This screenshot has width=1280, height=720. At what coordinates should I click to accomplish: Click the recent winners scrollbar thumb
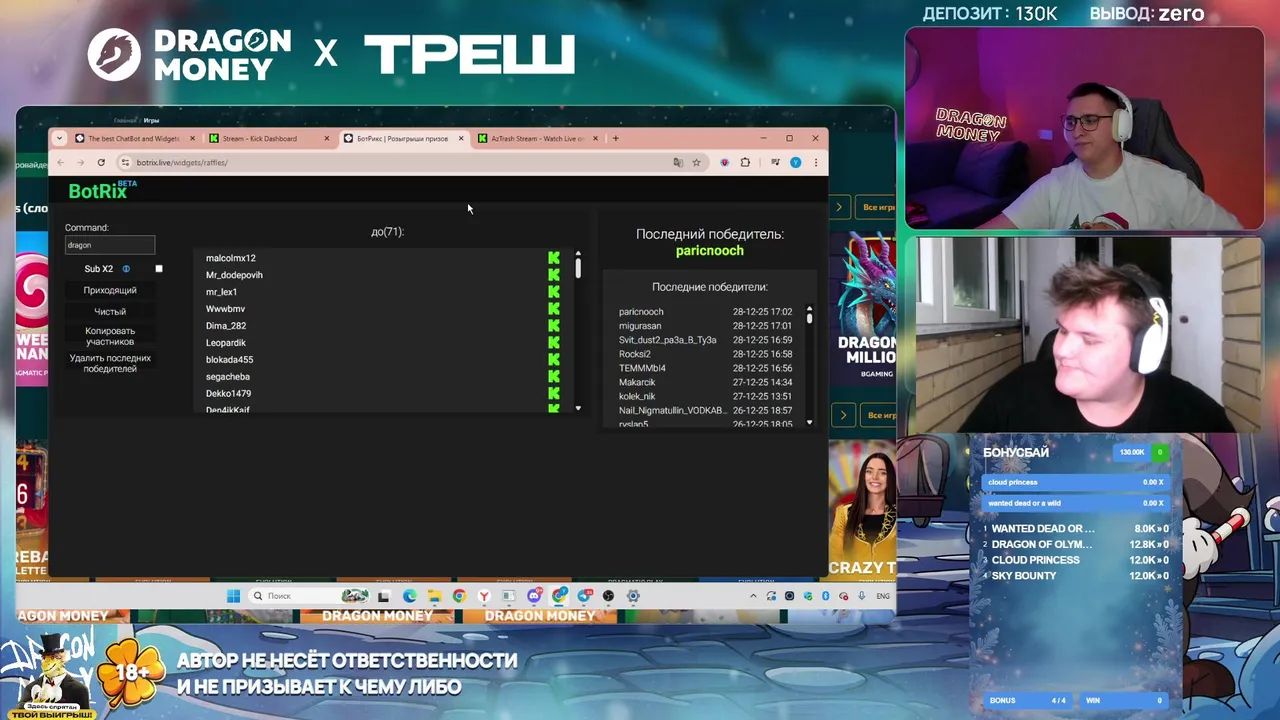click(809, 317)
